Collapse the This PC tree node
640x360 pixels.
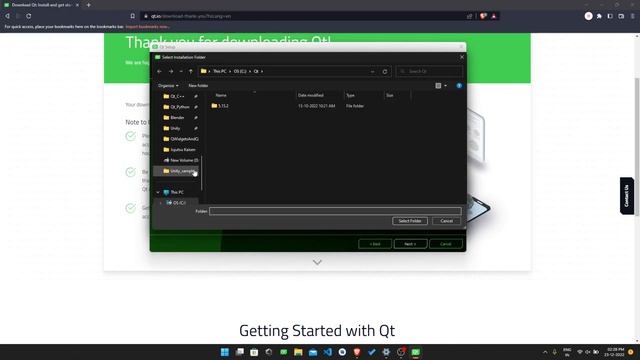click(x=158, y=192)
